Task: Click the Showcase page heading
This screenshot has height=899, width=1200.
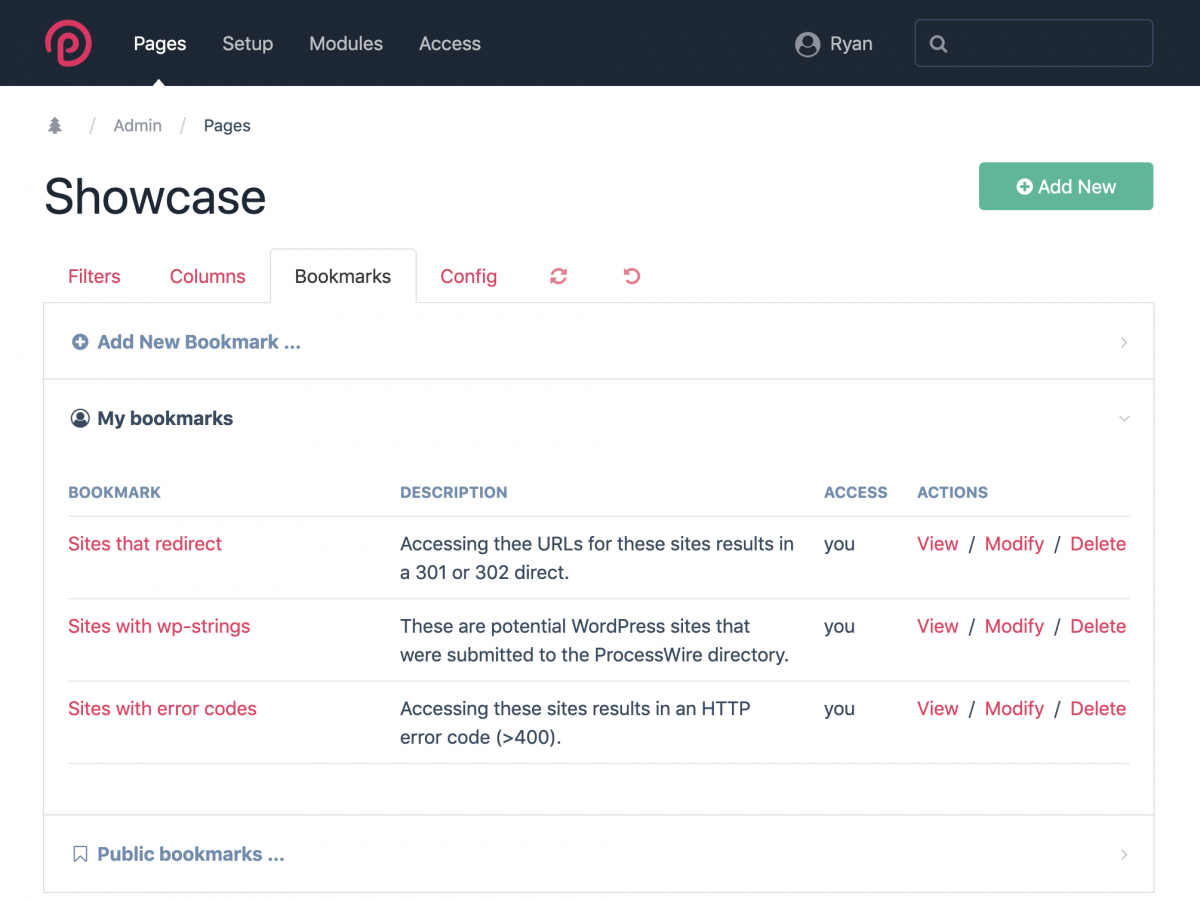Action: click(155, 197)
